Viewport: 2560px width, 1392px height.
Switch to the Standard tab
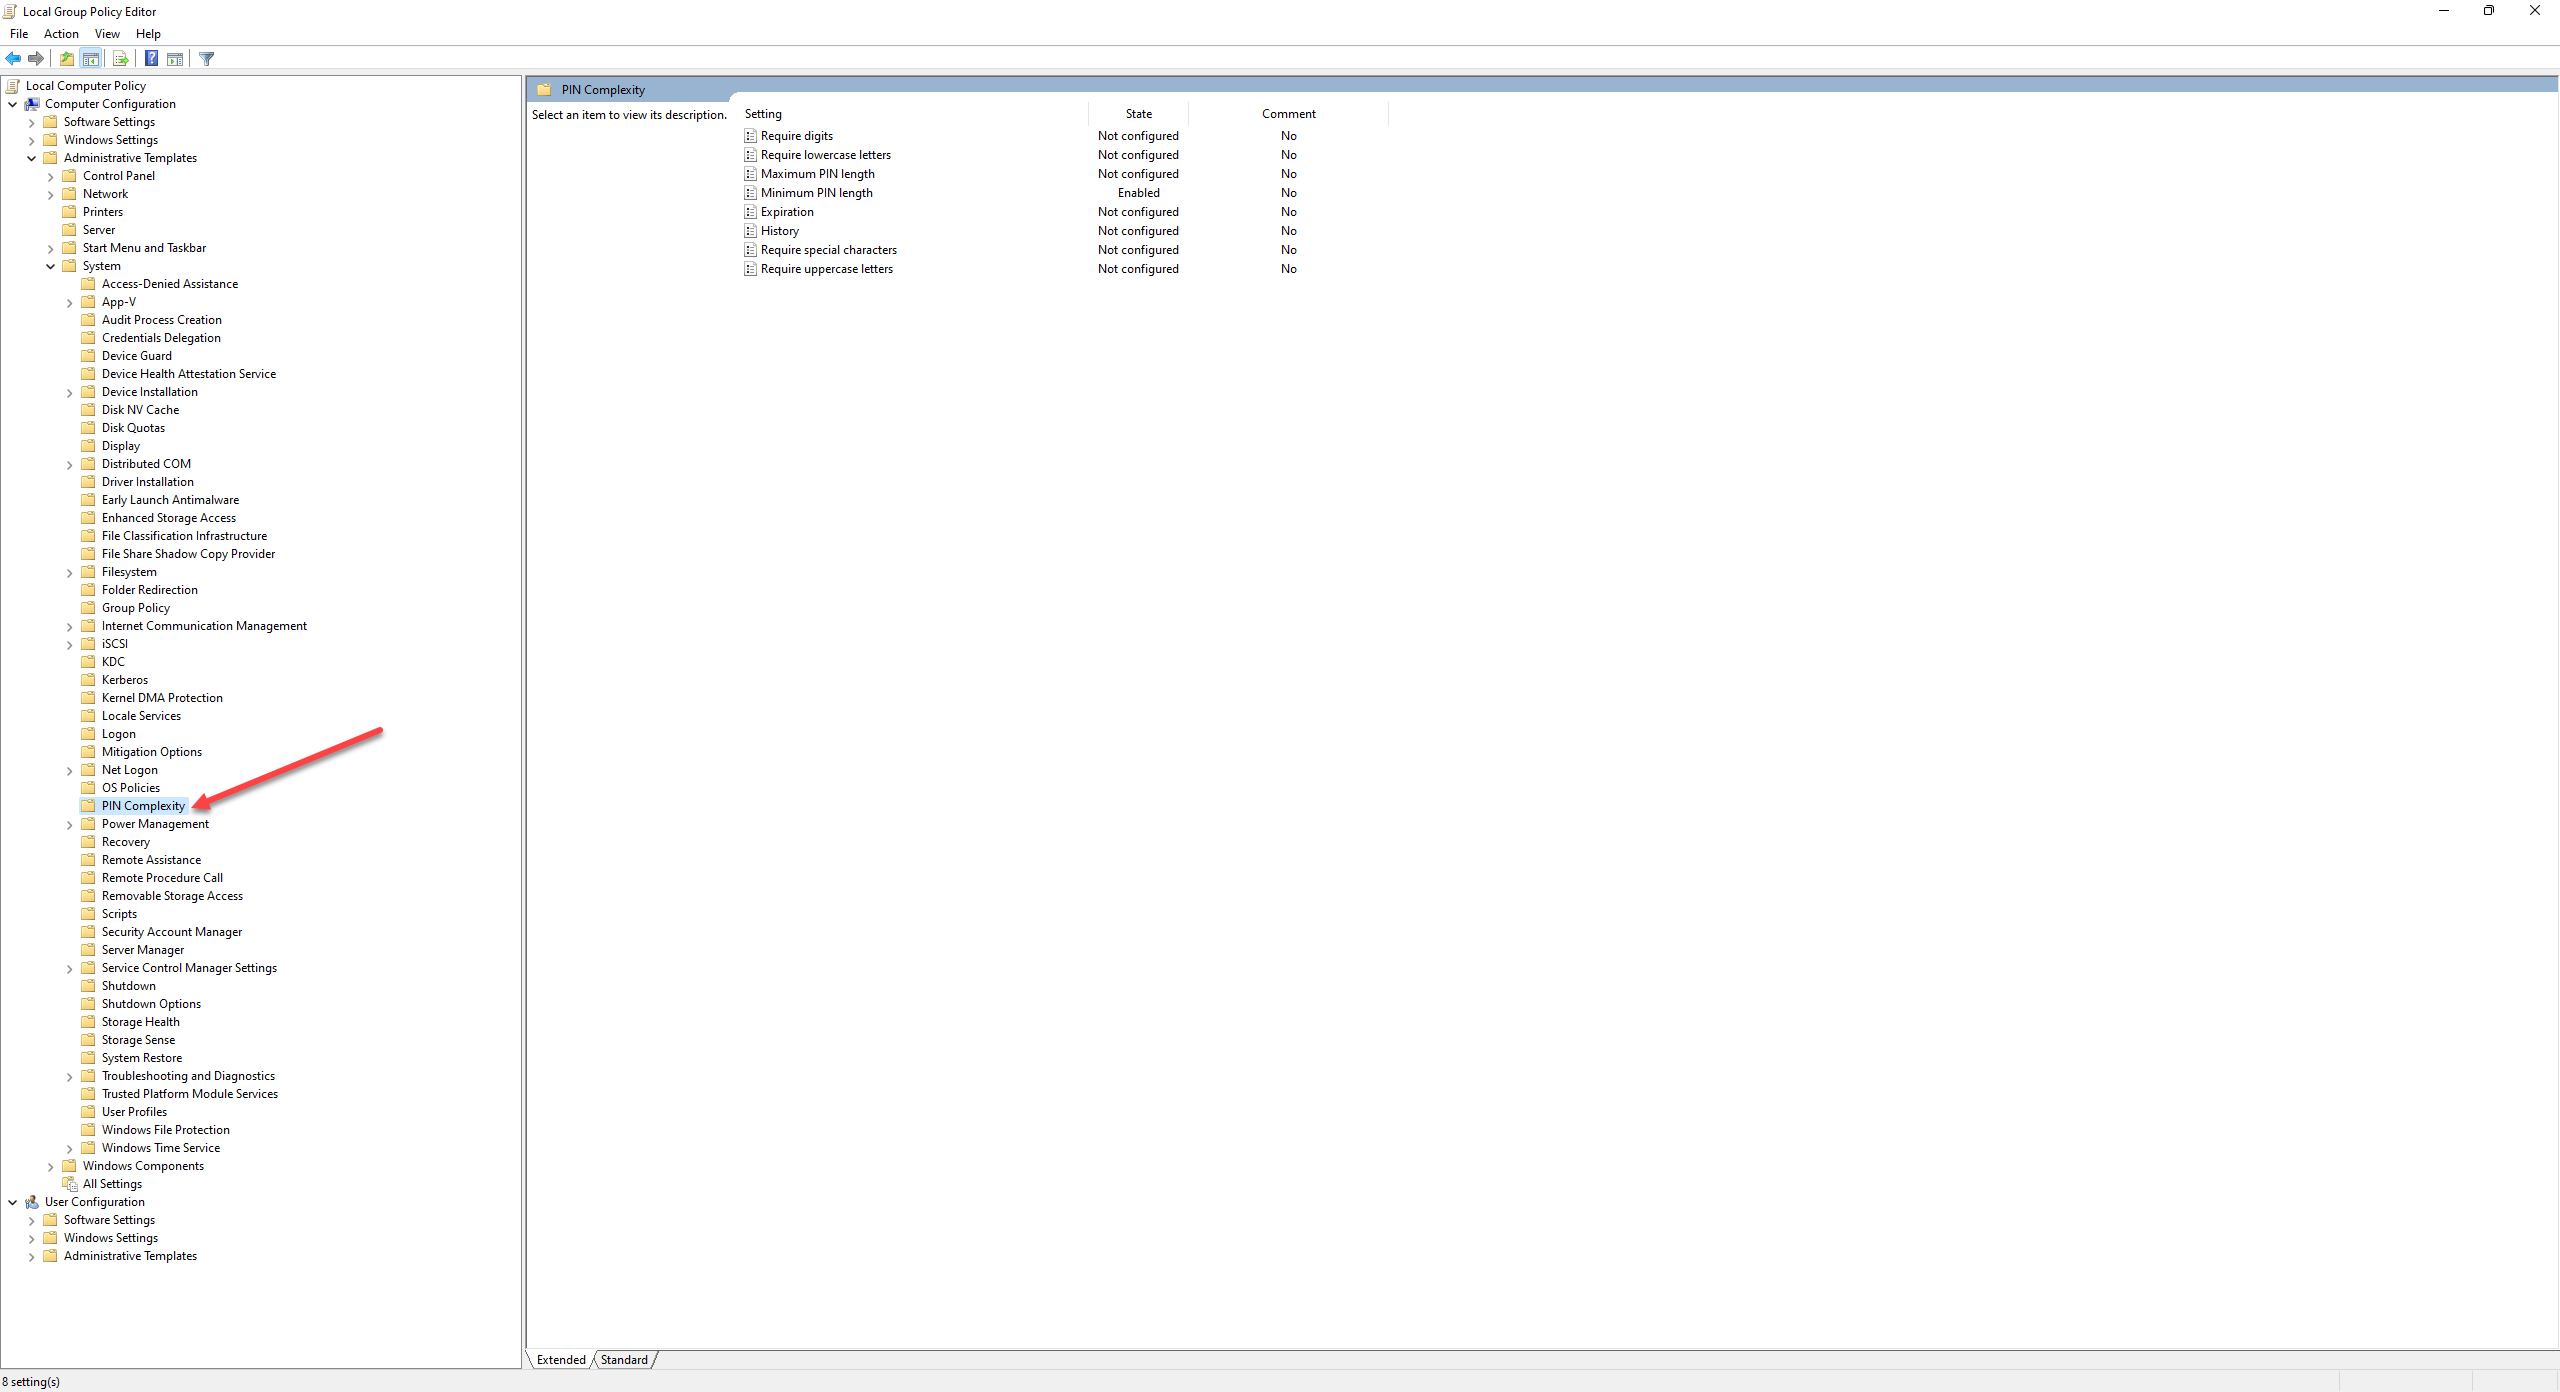click(x=624, y=1360)
